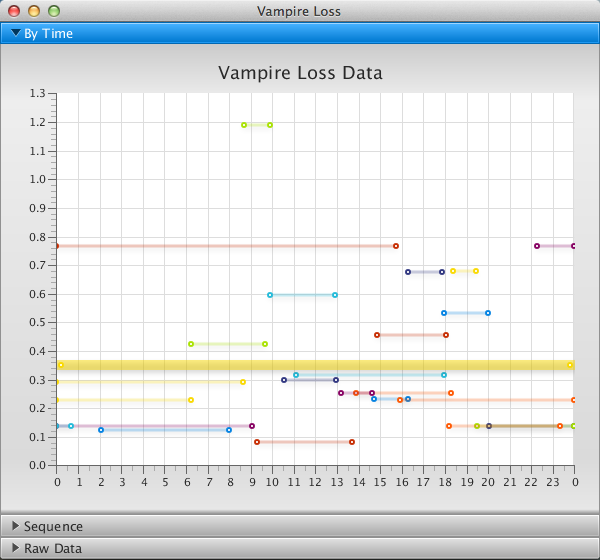600x560 pixels.
Task: Select the dark blue point at 0.3 at hour 13
Action: pyautogui.click(x=336, y=380)
